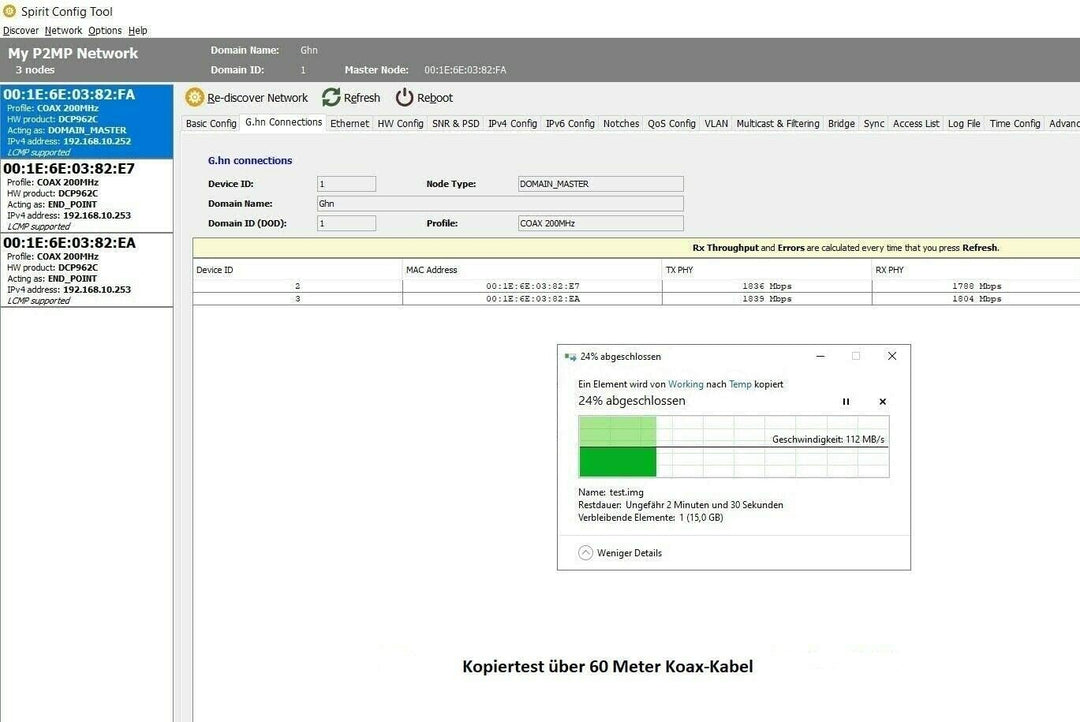The height and width of the screenshot is (722, 1080).
Task: Open the Help menu
Action: click(138, 30)
